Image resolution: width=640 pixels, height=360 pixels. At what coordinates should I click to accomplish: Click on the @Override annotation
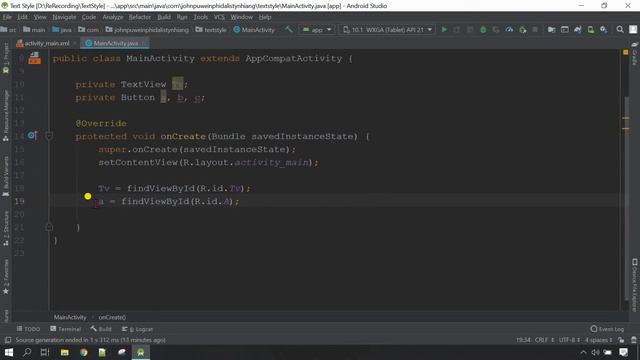point(101,123)
